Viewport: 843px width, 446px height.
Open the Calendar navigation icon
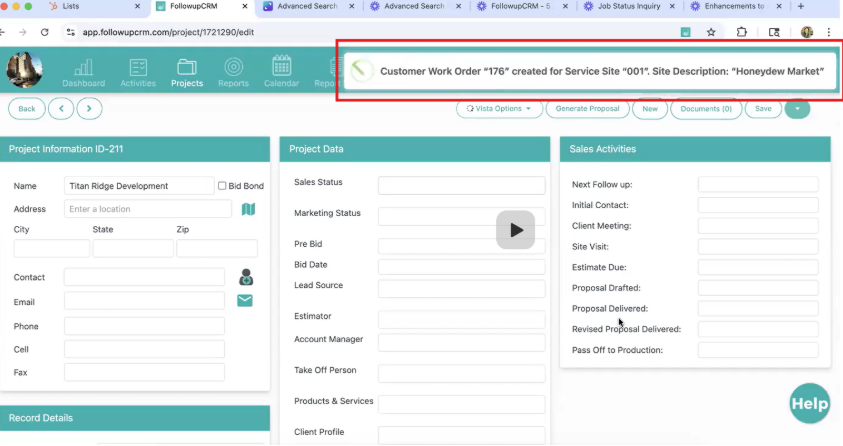pyautogui.click(x=281, y=73)
